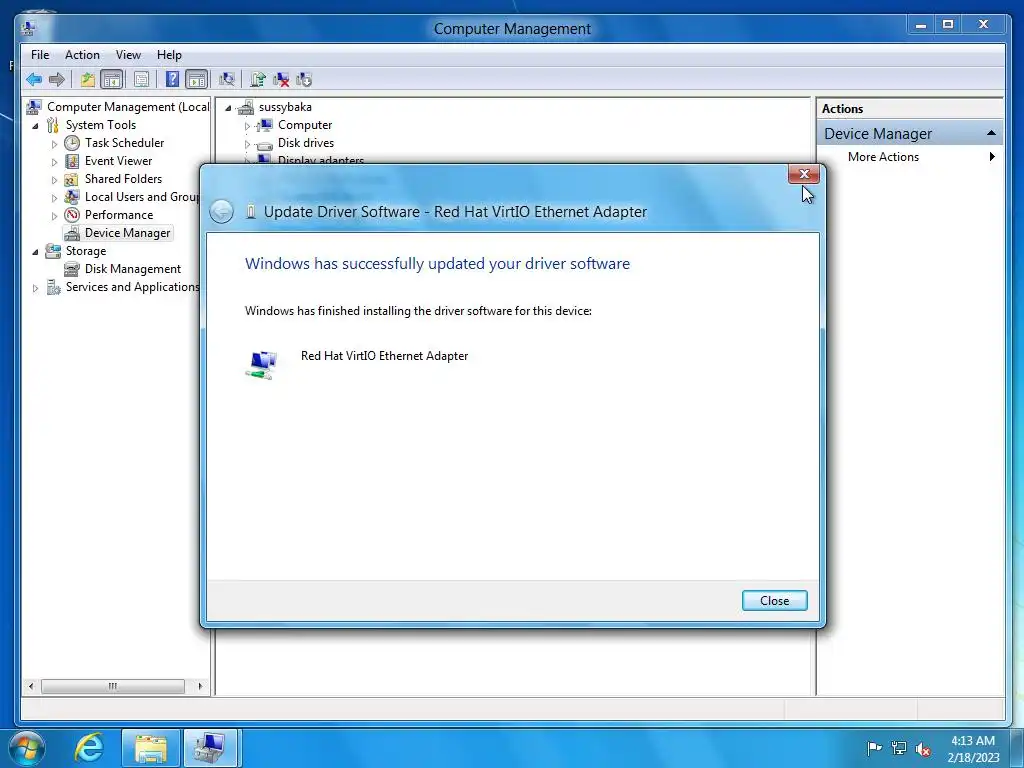Screen dimensions: 1024x768
Task: Select the System Tools label
Action: click(x=101, y=125)
